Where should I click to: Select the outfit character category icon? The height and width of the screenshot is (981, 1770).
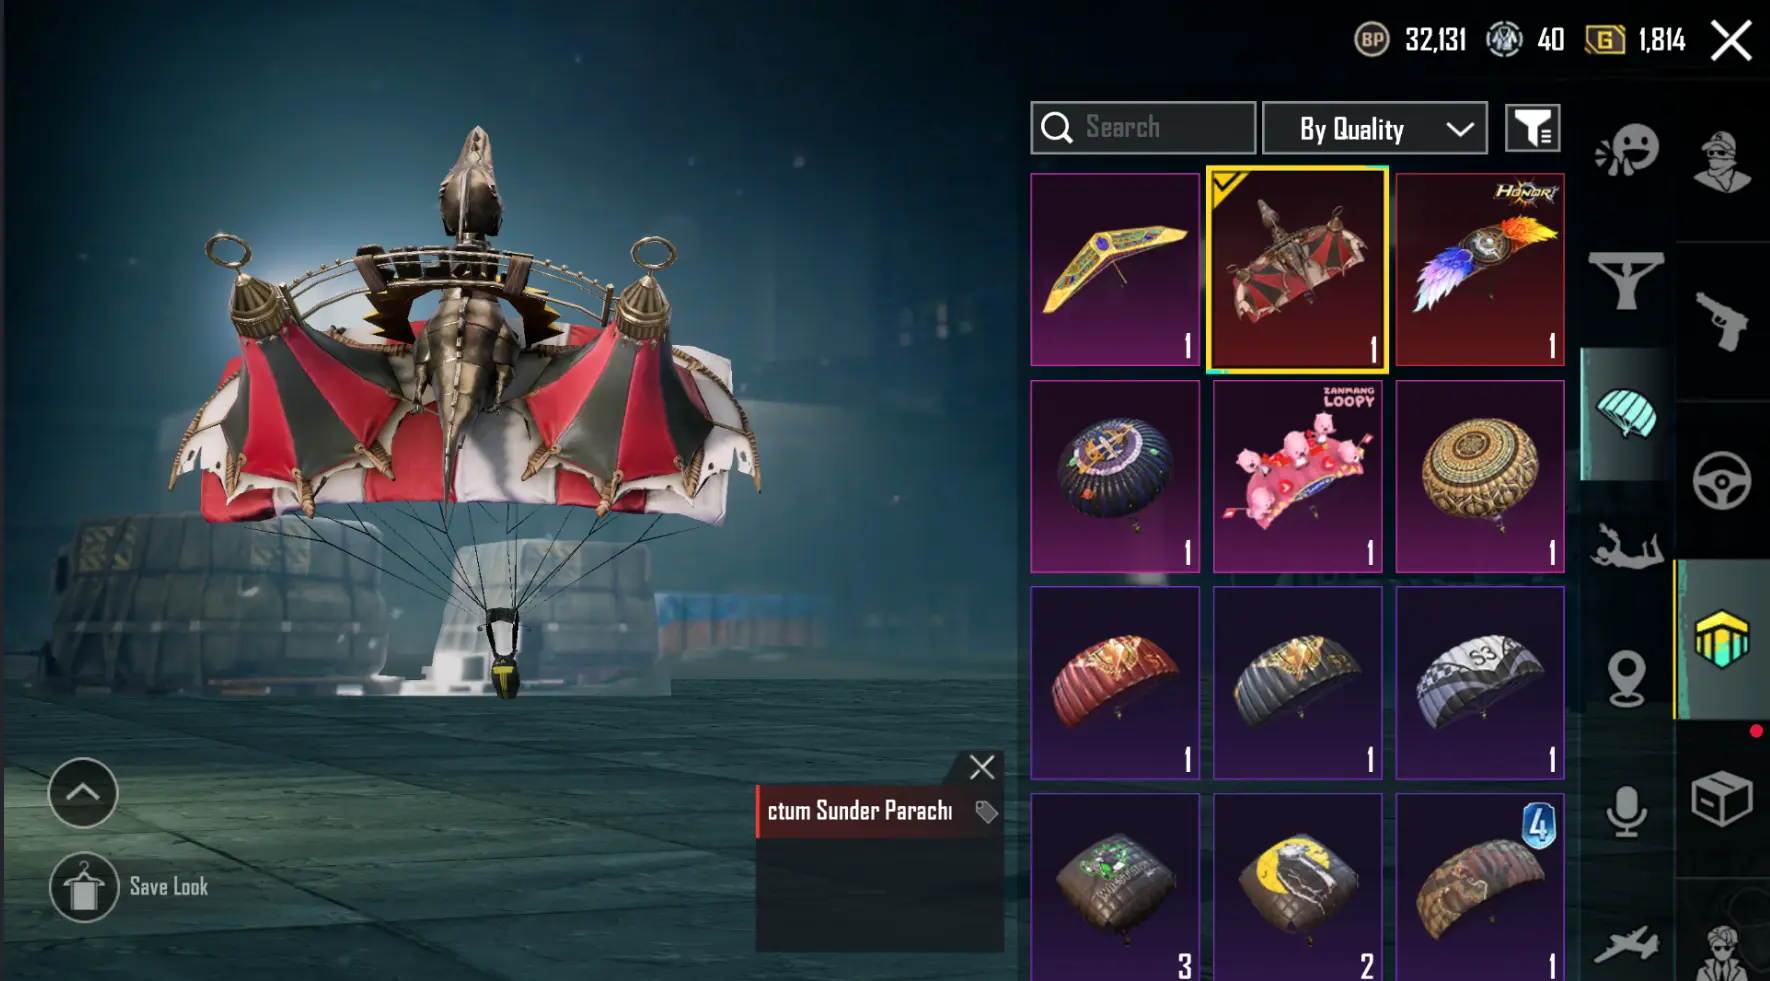click(1722, 162)
